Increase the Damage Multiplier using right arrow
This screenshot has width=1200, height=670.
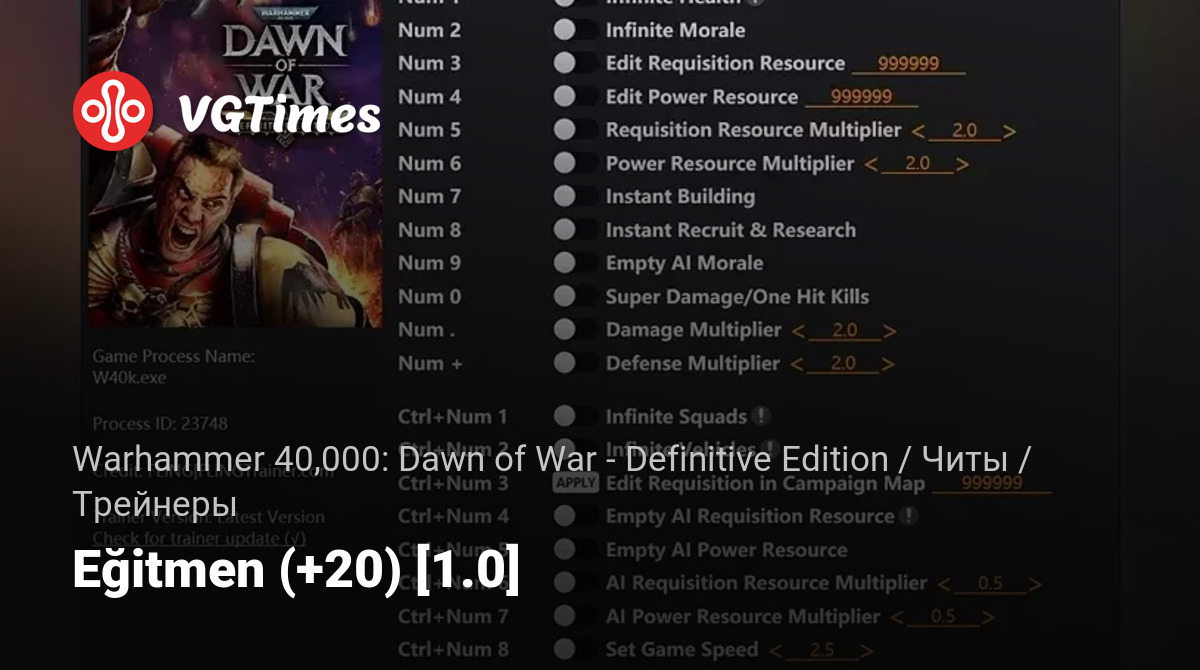889,331
